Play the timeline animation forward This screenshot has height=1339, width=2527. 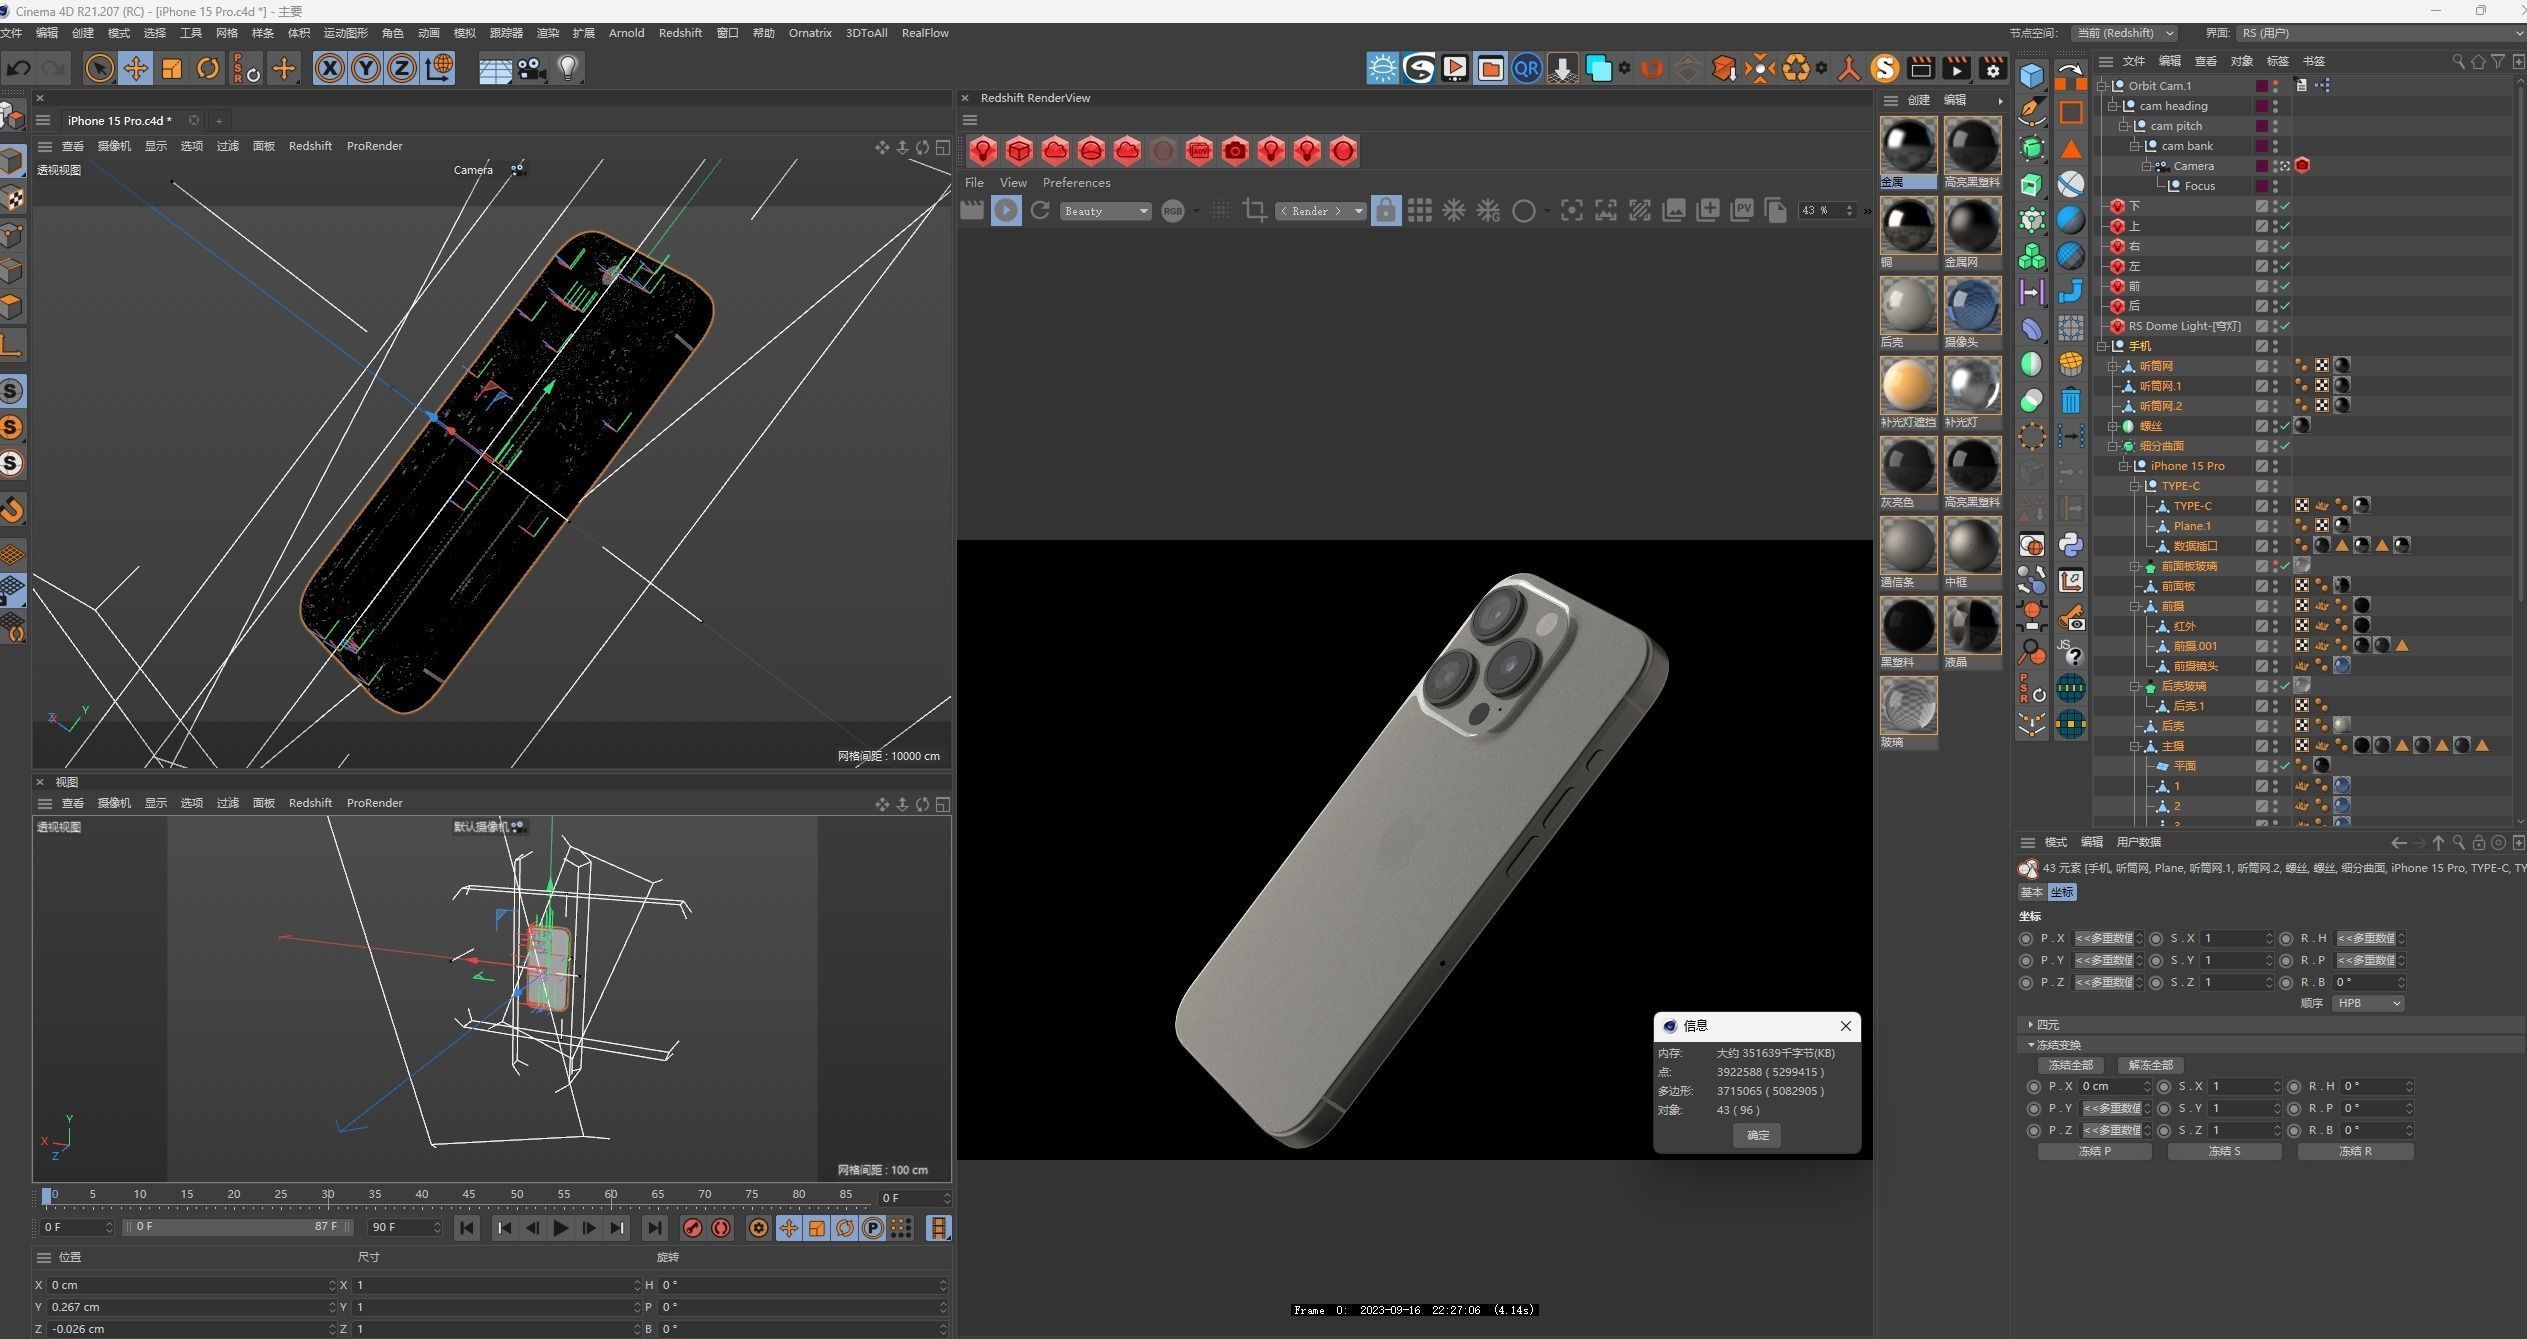(560, 1228)
